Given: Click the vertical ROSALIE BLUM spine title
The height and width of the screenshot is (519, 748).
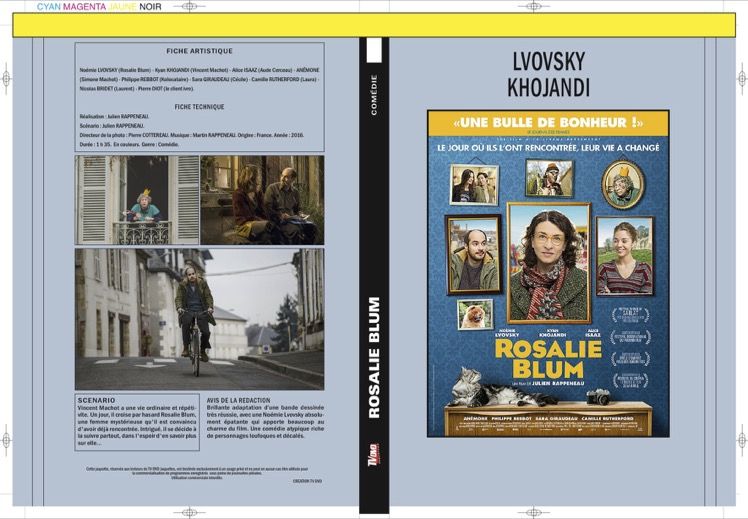Looking at the screenshot, I should point(374,357).
